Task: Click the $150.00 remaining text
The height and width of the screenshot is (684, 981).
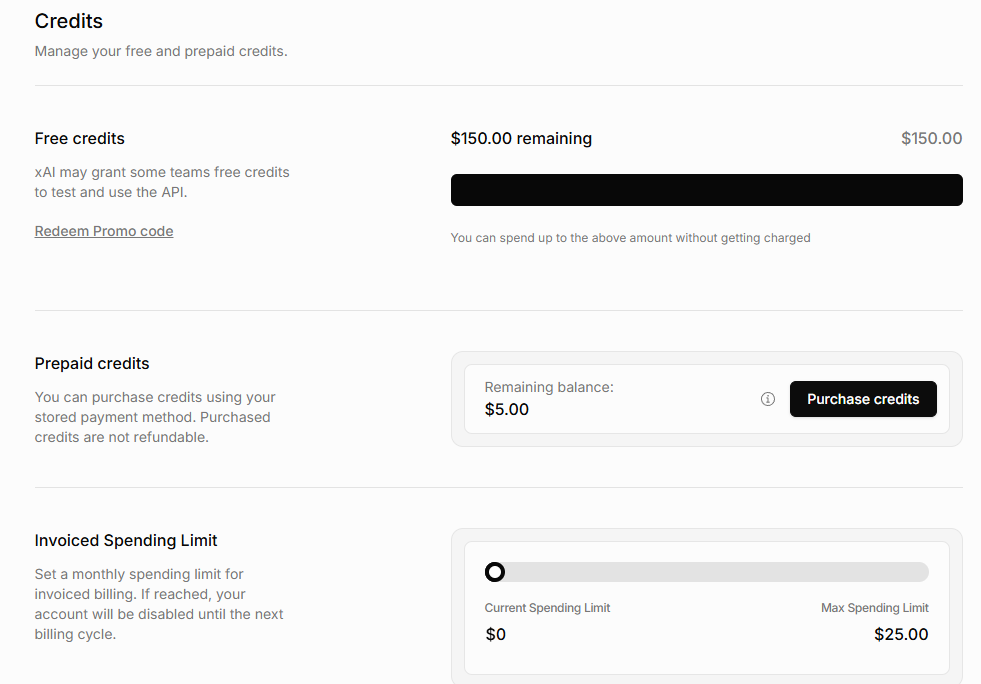Action: point(521,138)
